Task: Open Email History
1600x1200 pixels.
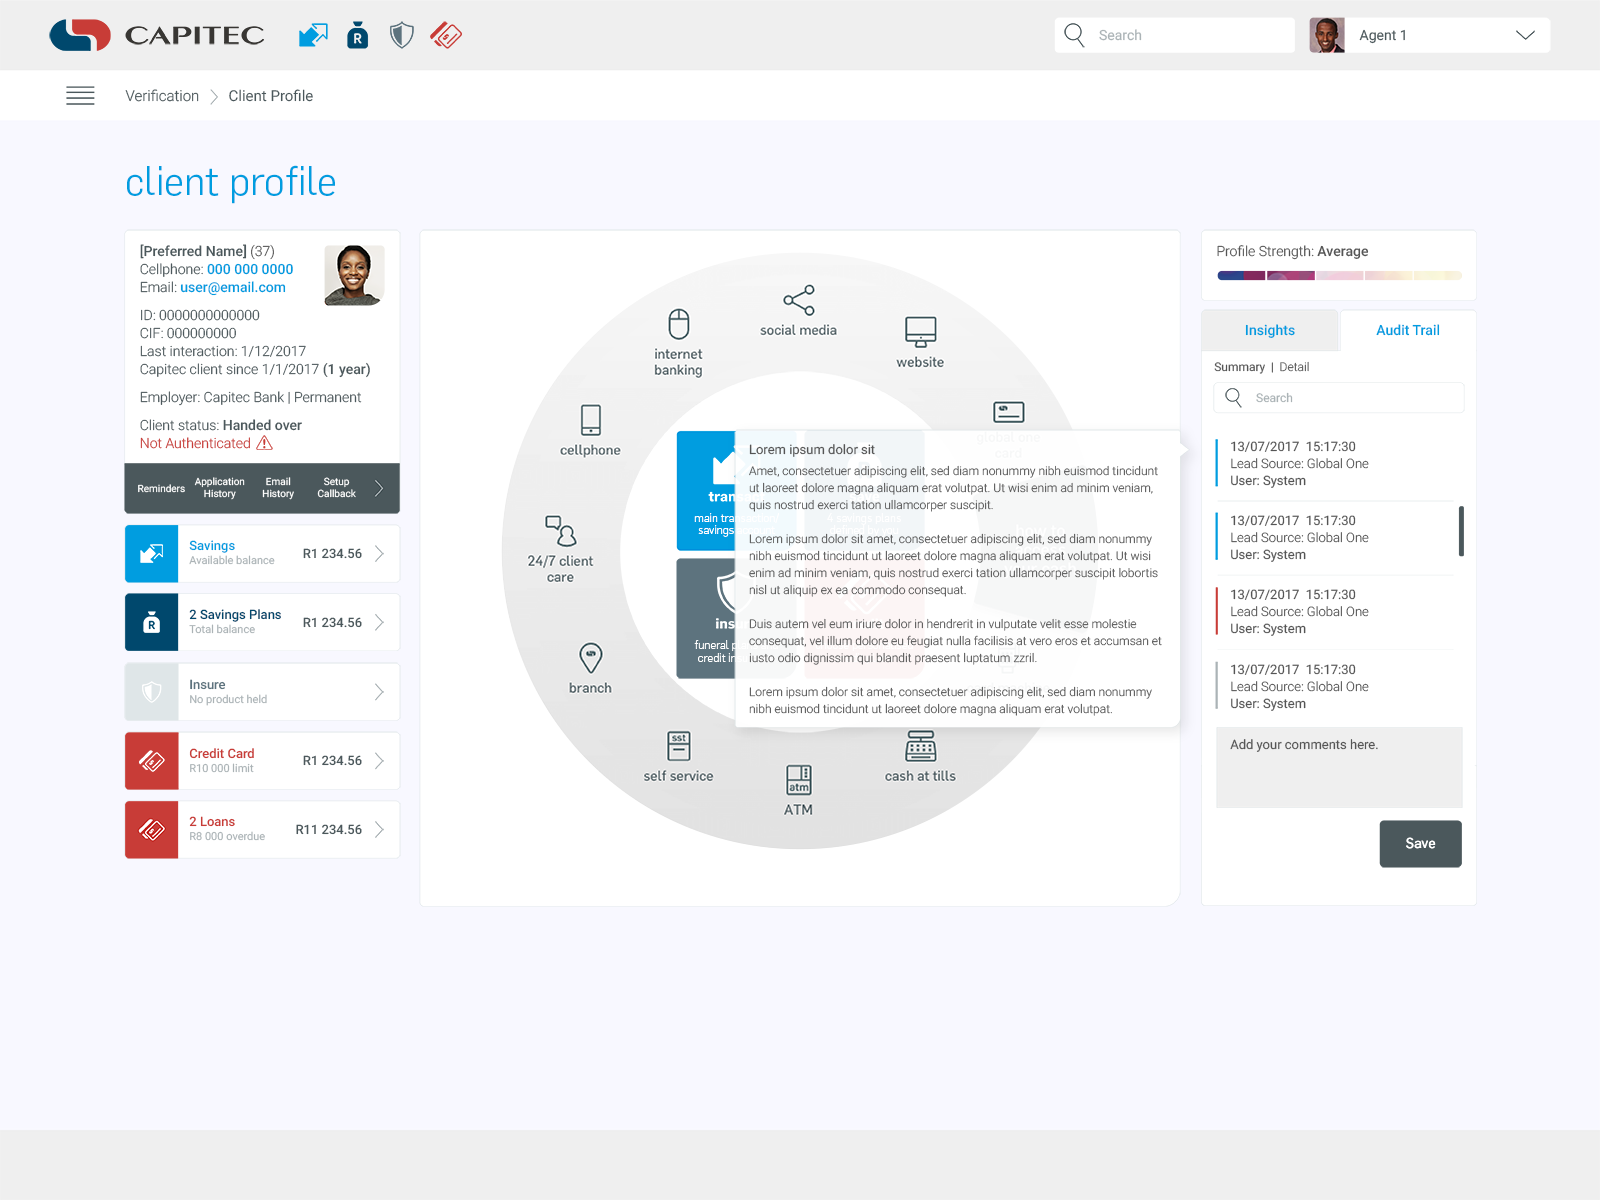Action: pos(278,488)
